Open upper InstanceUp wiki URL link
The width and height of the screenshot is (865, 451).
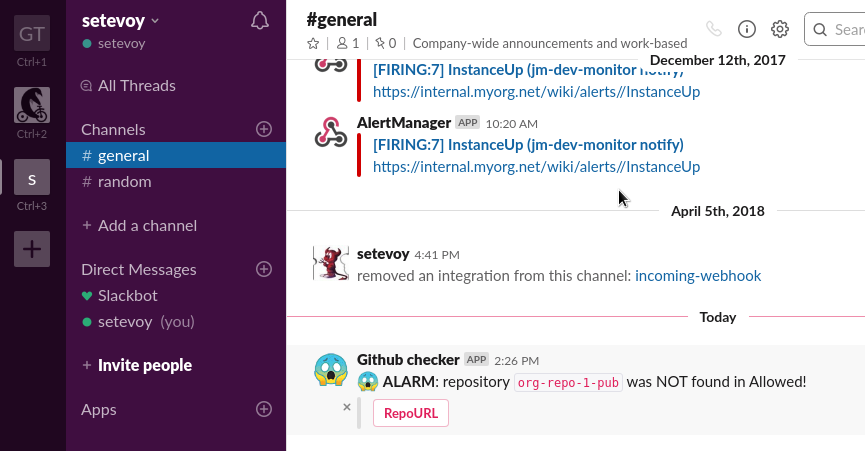pos(536,92)
